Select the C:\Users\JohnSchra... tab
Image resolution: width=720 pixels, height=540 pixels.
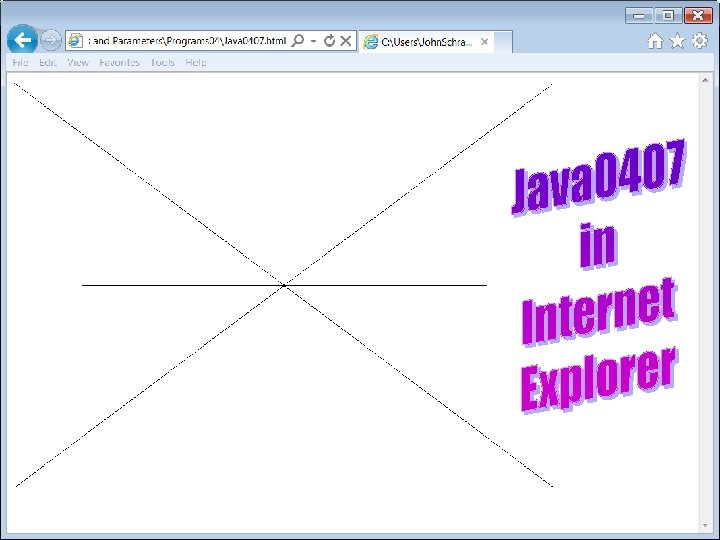point(426,42)
